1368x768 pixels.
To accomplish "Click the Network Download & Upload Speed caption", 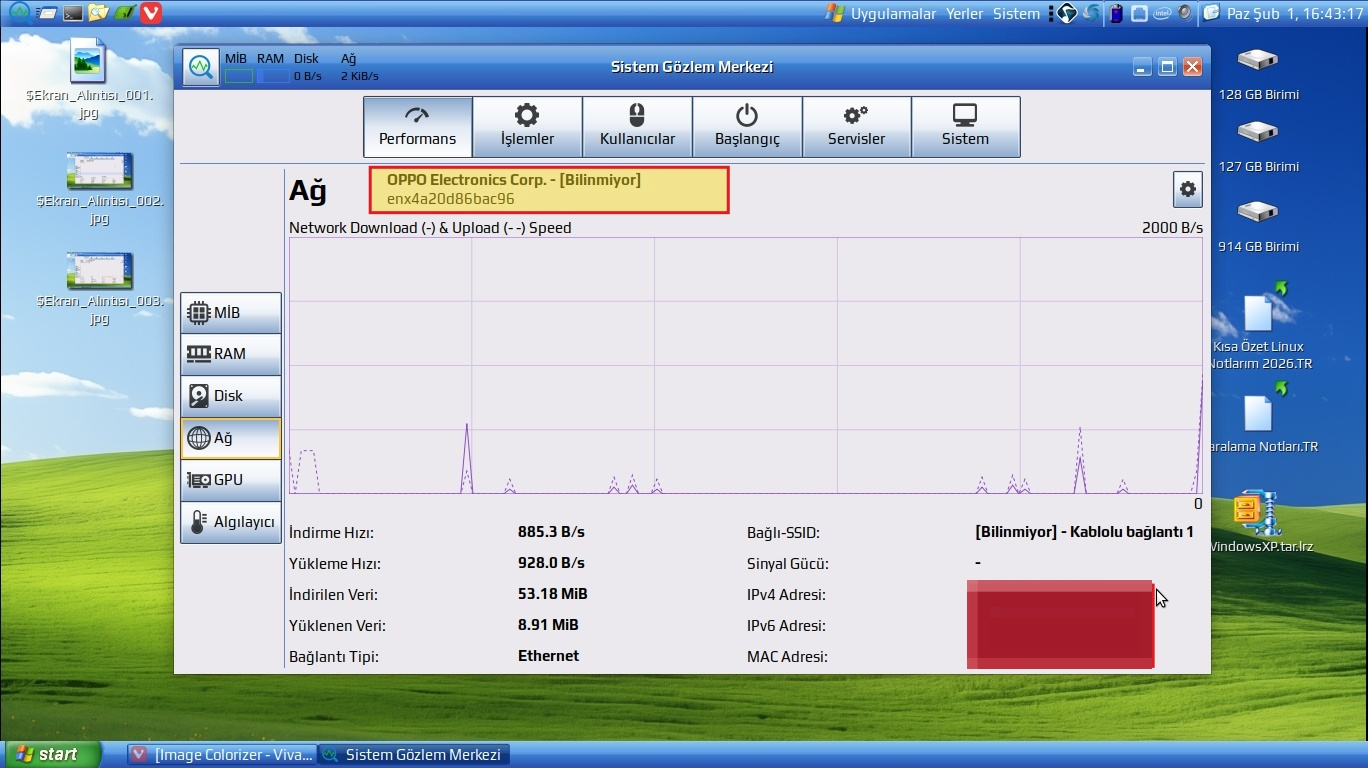I will 430,228.
